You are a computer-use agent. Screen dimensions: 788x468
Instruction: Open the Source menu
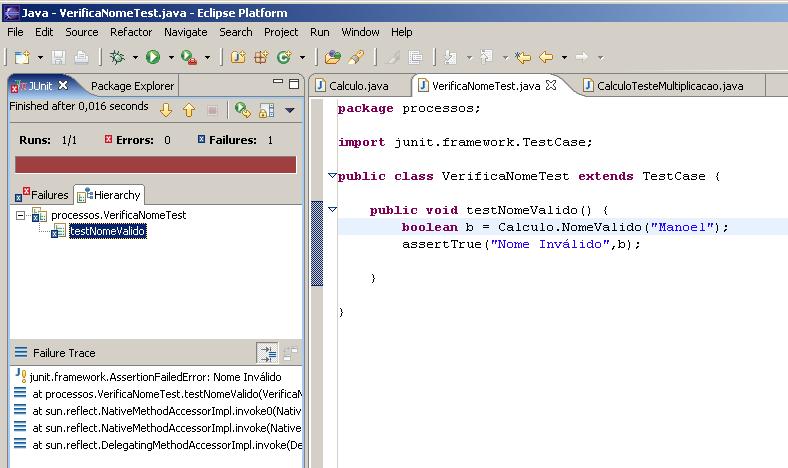(x=81, y=32)
